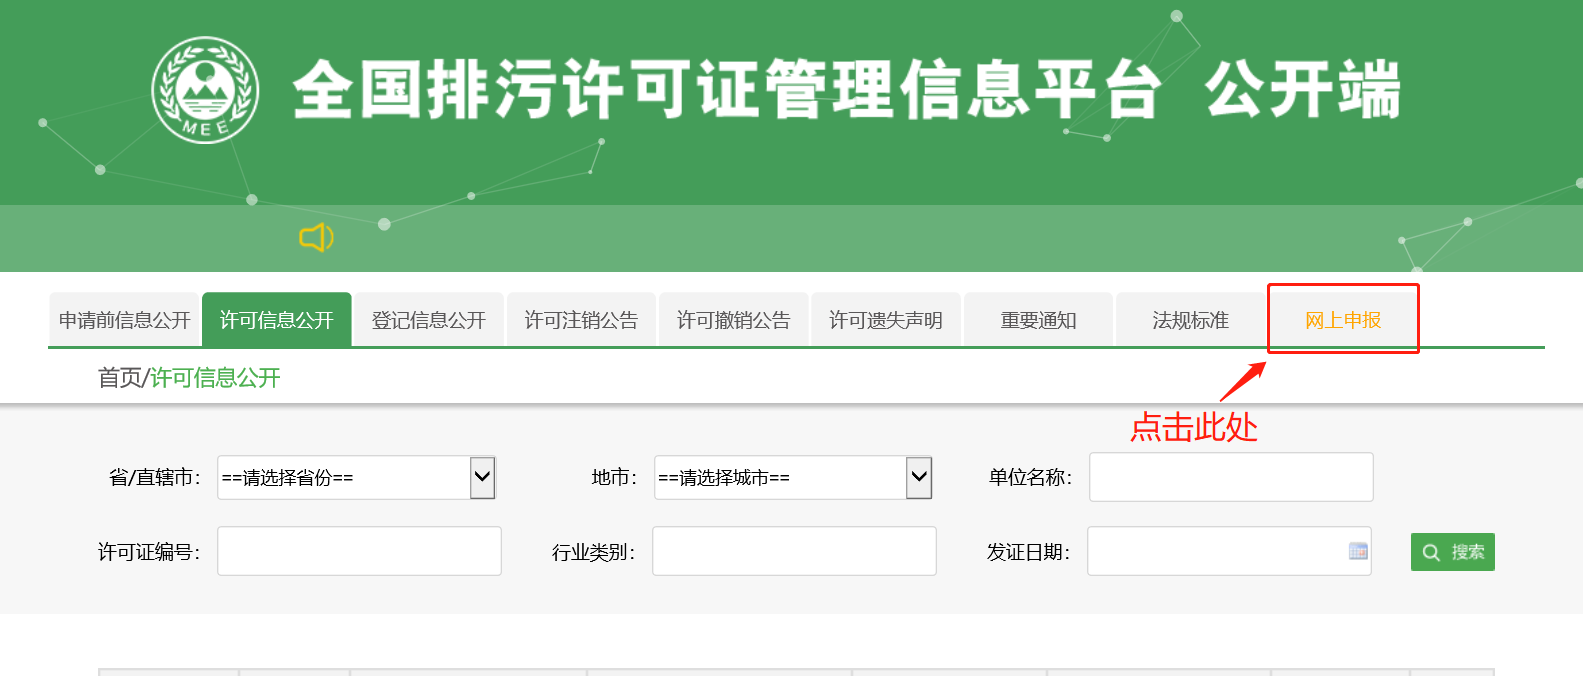Go to the 许可撤销公告 tab
This screenshot has width=1583, height=676.
pyautogui.click(x=733, y=320)
